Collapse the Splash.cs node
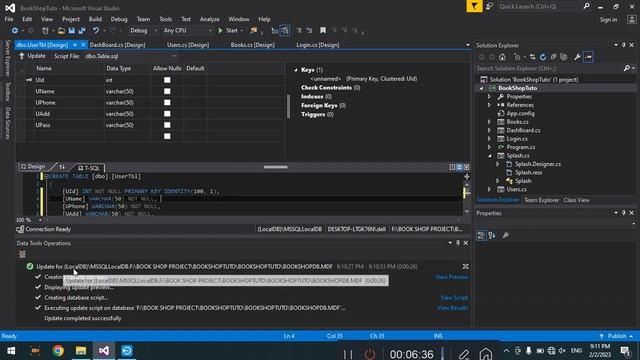This screenshot has width=640, height=360. (x=489, y=156)
